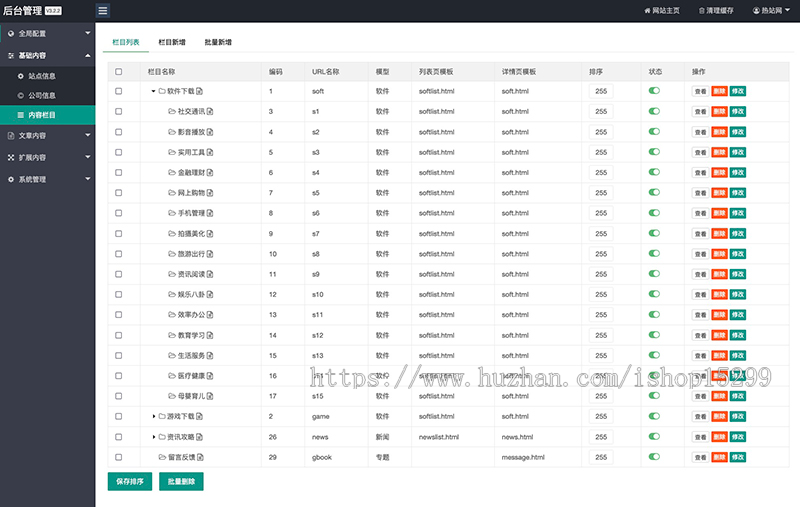Collapse the 软件下载 tree node arrow
This screenshot has height=507, width=800.
153,91
